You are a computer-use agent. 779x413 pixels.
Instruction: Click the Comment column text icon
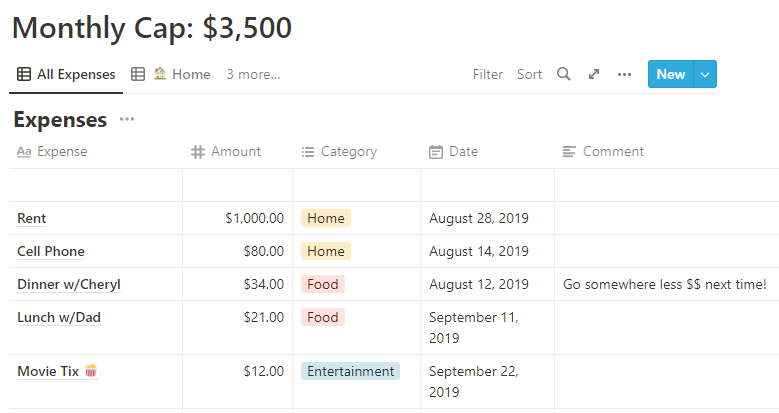(569, 152)
